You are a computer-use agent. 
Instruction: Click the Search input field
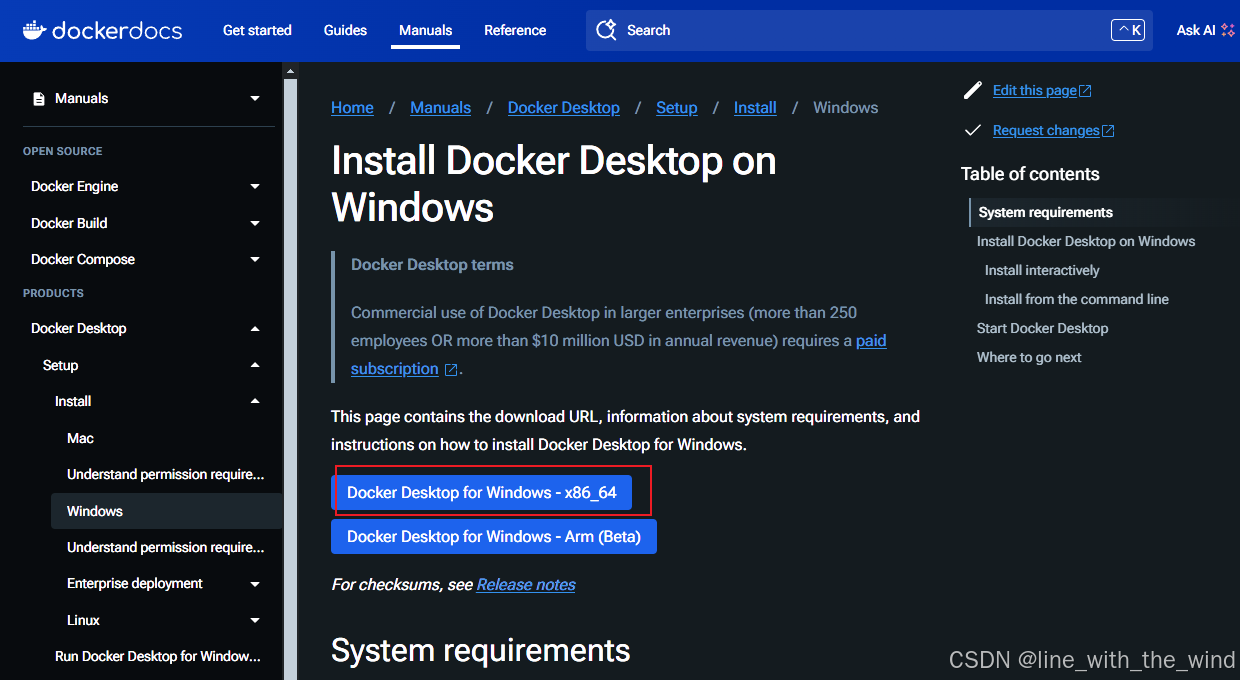pos(869,30)
